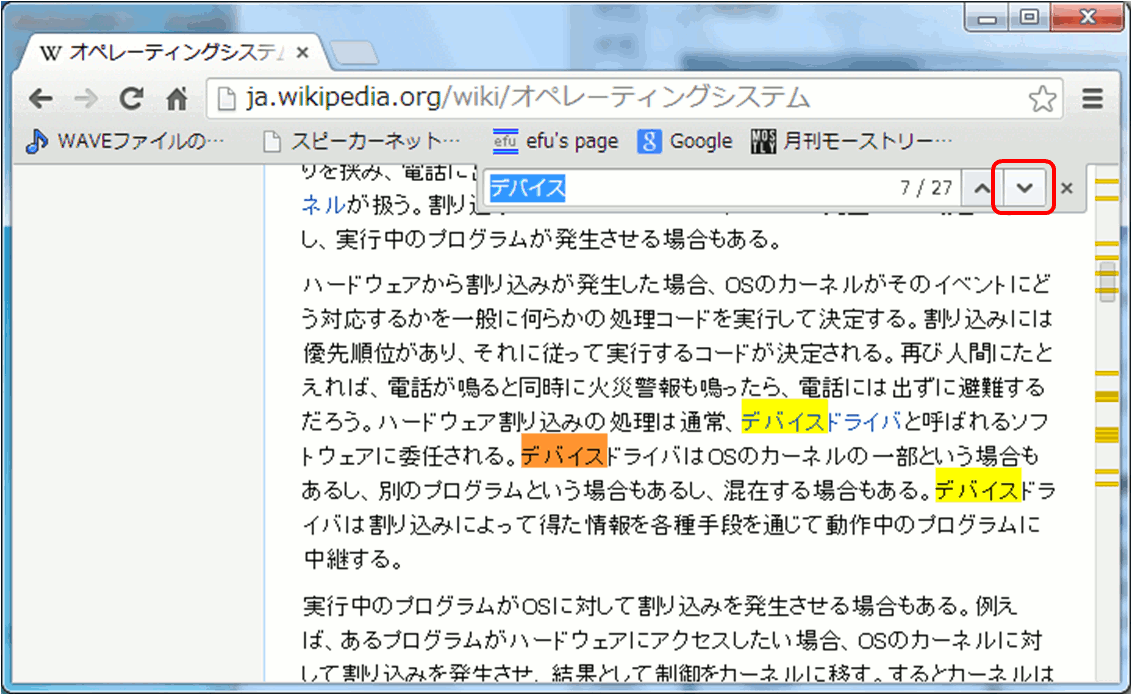This screenshot has width=1132, height=695.
Task: Go to the Home page
Action: tap(177, 98)
